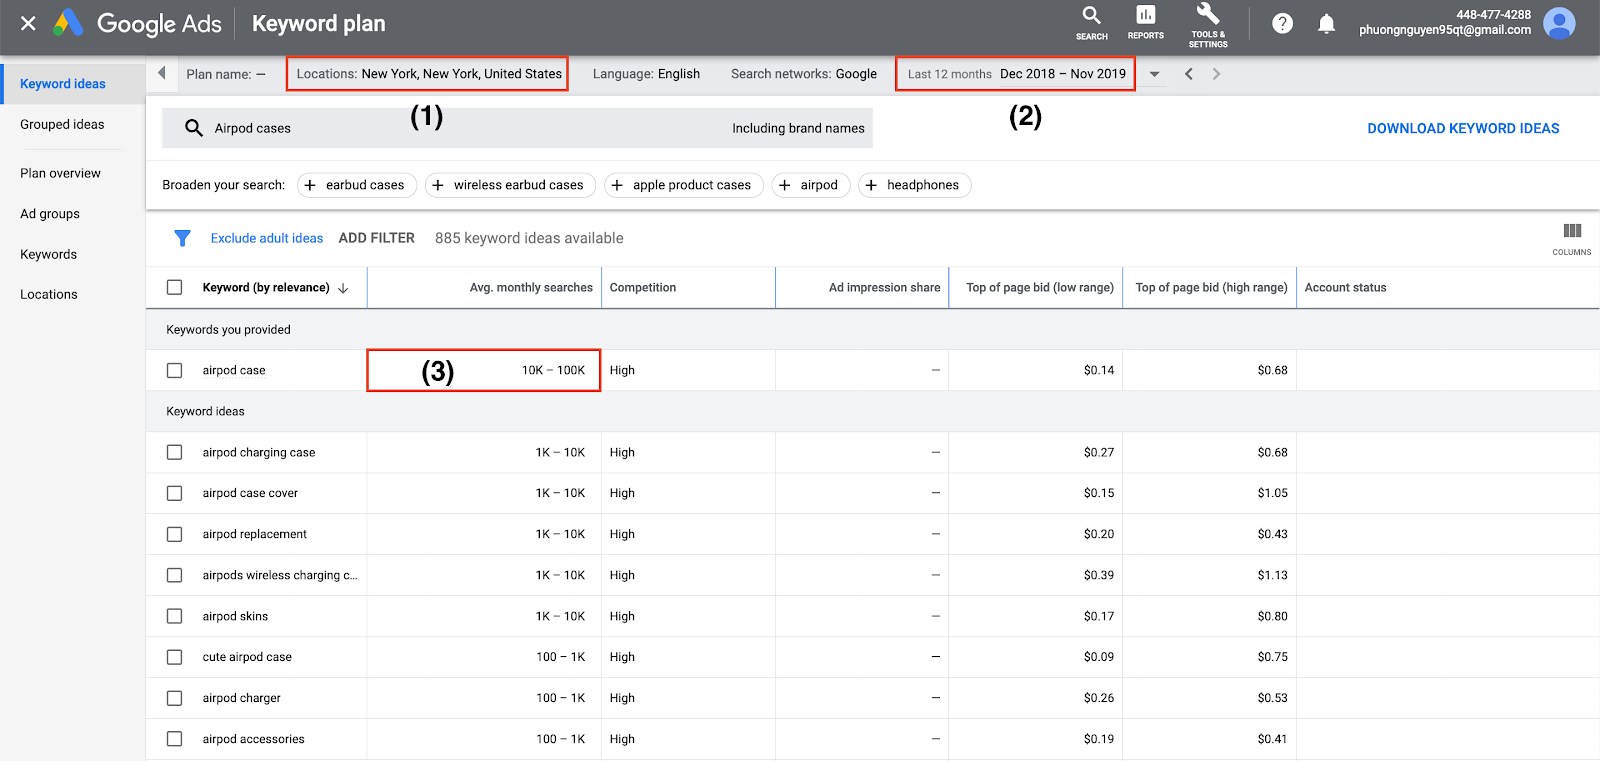The image size is (1600, 761).
Task: Go to the next date period arrow
Action: 1216,74
